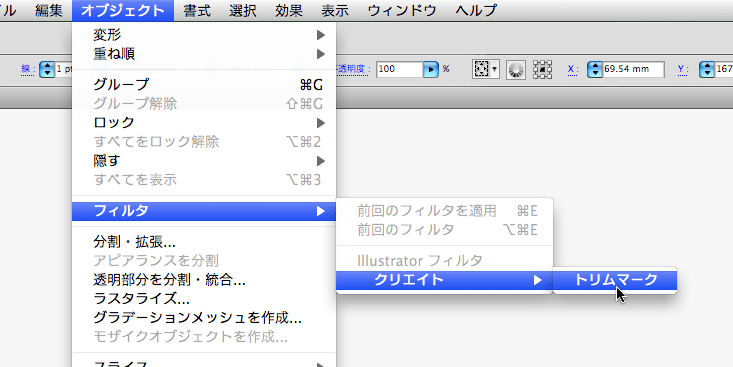733x367 pixels.
Task: Click the opacity value field
Action: (400, 69)
